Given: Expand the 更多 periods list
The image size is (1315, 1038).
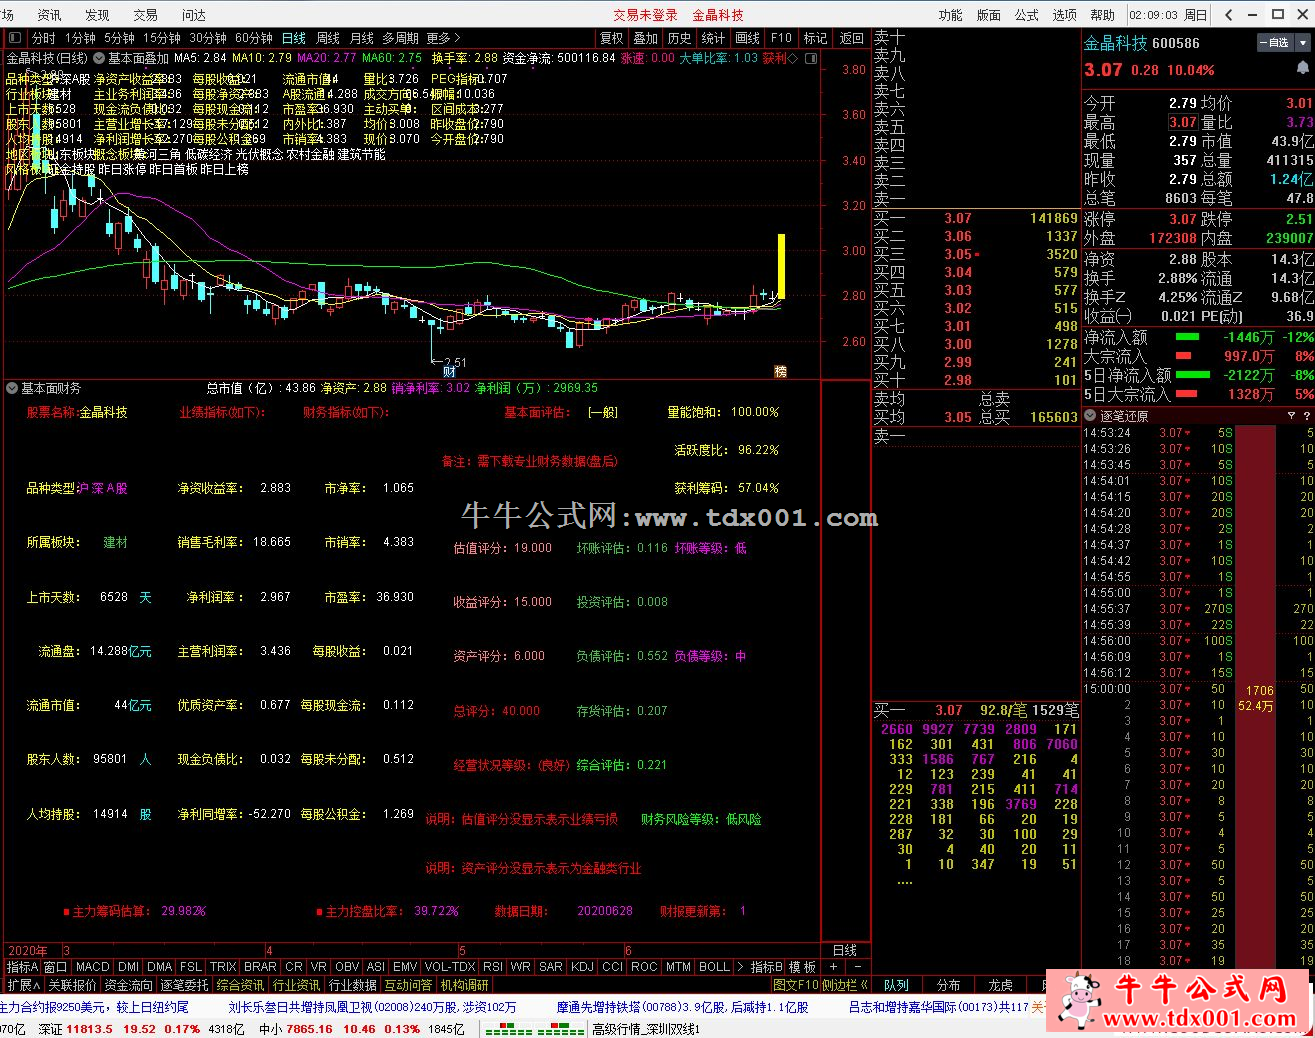Looking at the screenshot, I should pyautogui.click(x=443, y=38).
